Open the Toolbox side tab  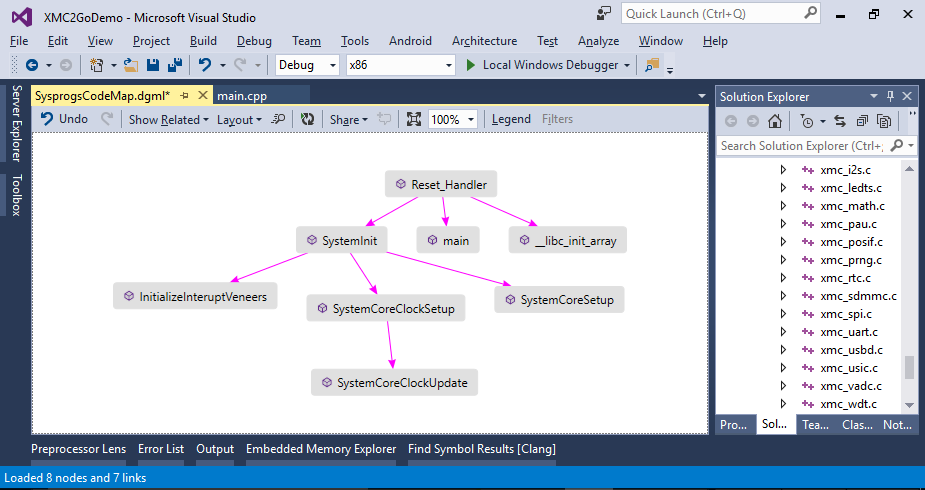[17, 195]
